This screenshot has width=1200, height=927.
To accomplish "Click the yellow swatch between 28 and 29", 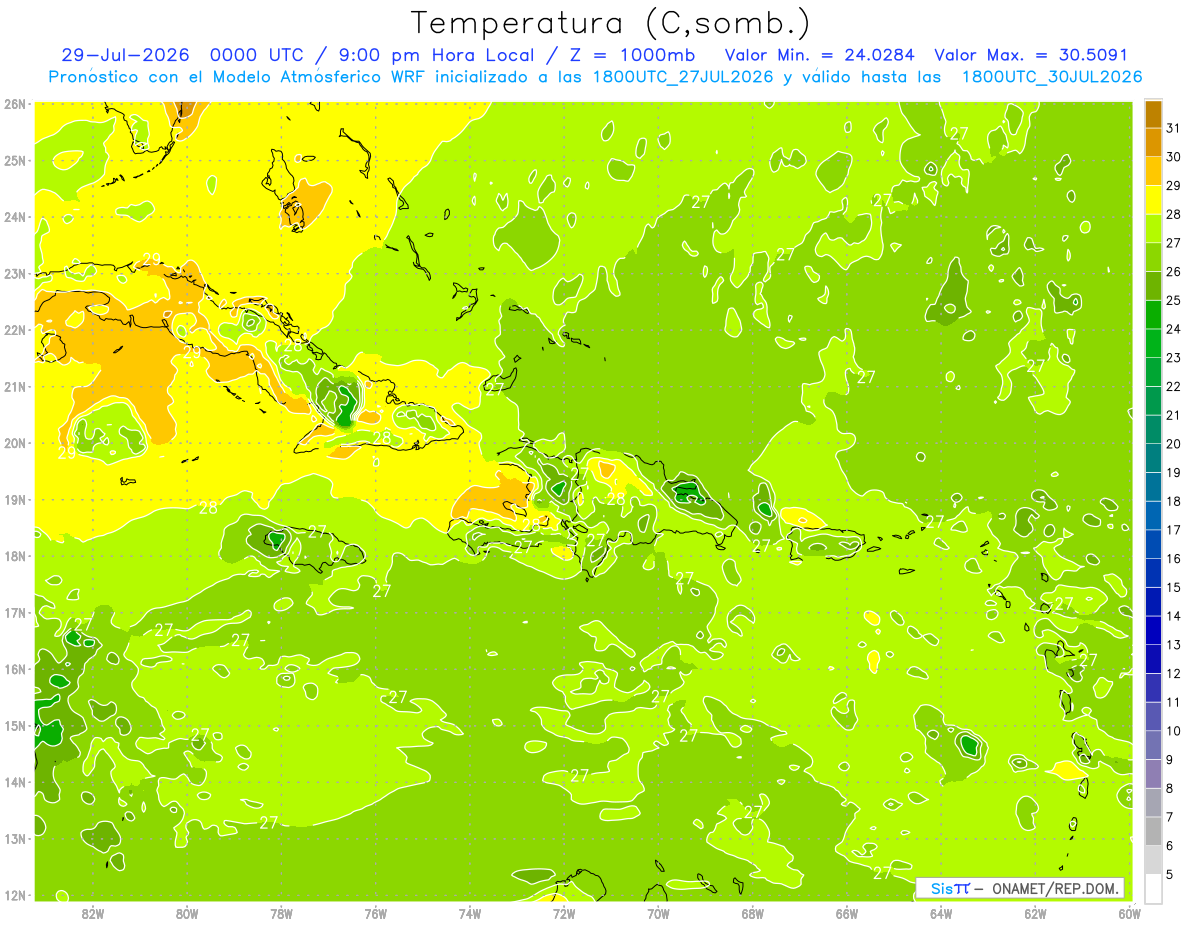I will 1154,200.
